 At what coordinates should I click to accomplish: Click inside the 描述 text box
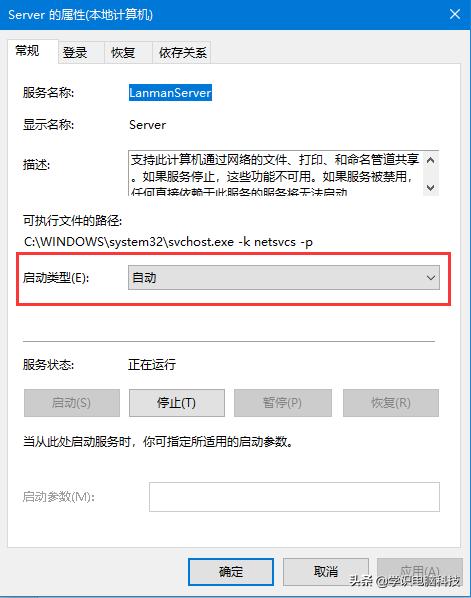pyautogui.click(x=275, y=174)
